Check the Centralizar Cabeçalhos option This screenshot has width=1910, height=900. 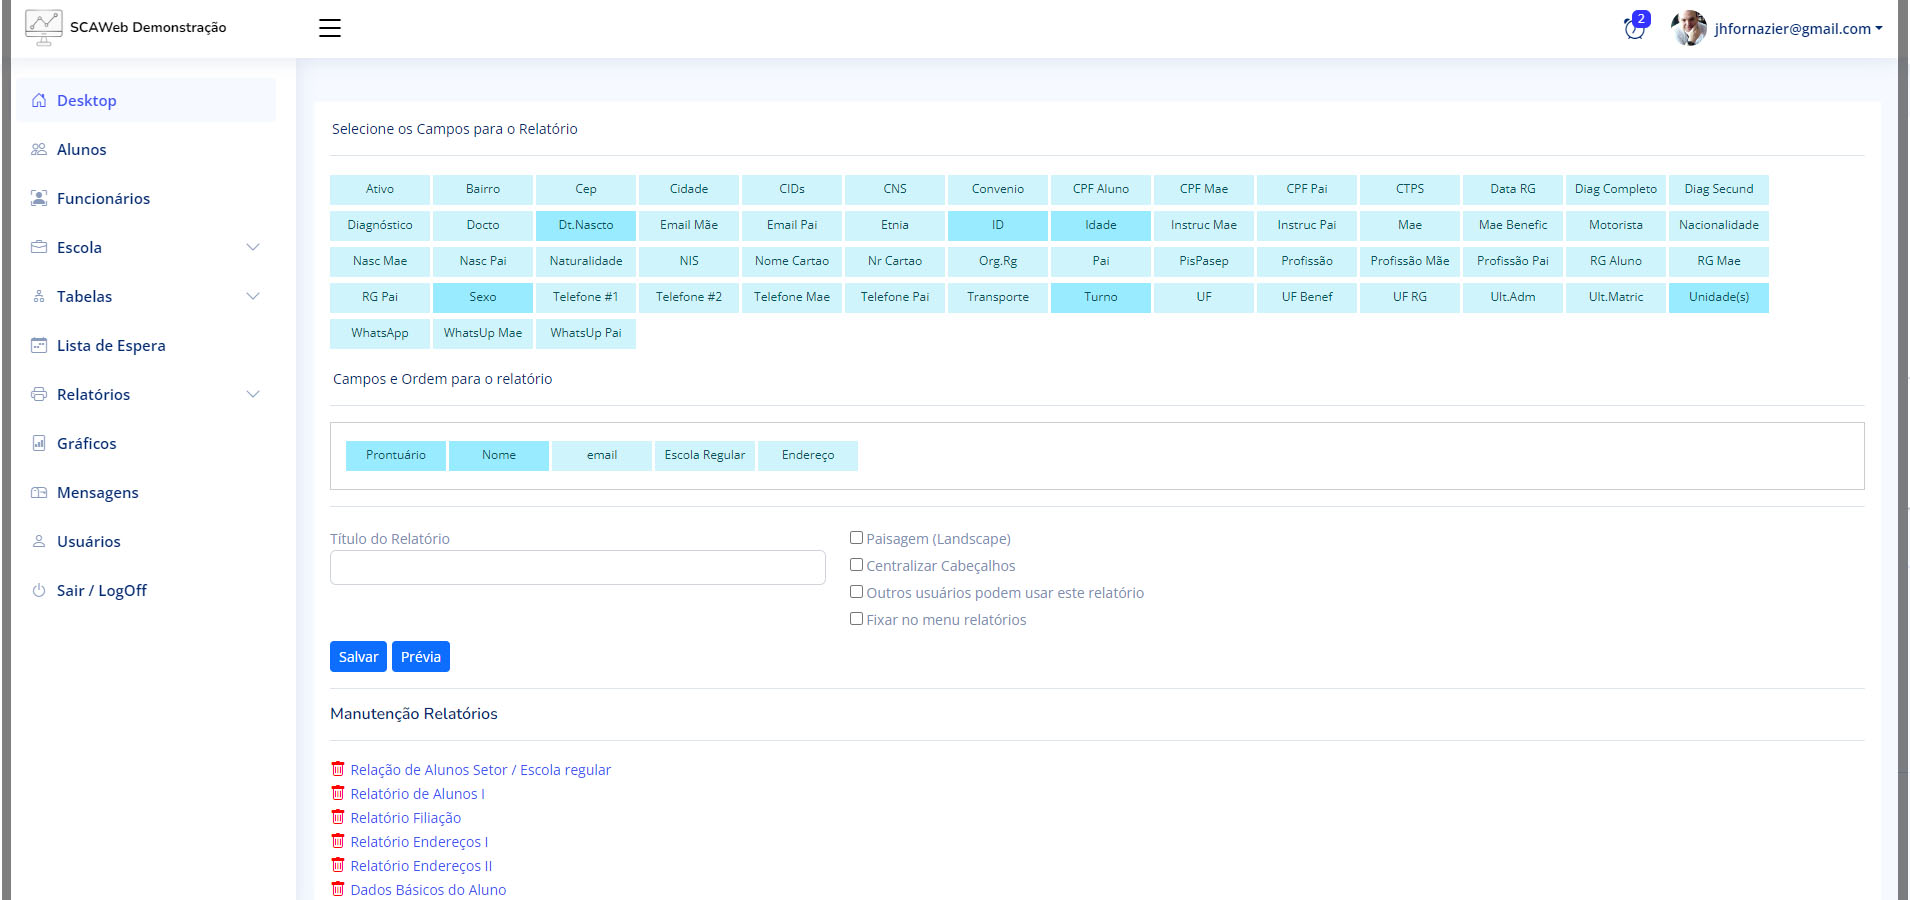click(x=856, y=565)
